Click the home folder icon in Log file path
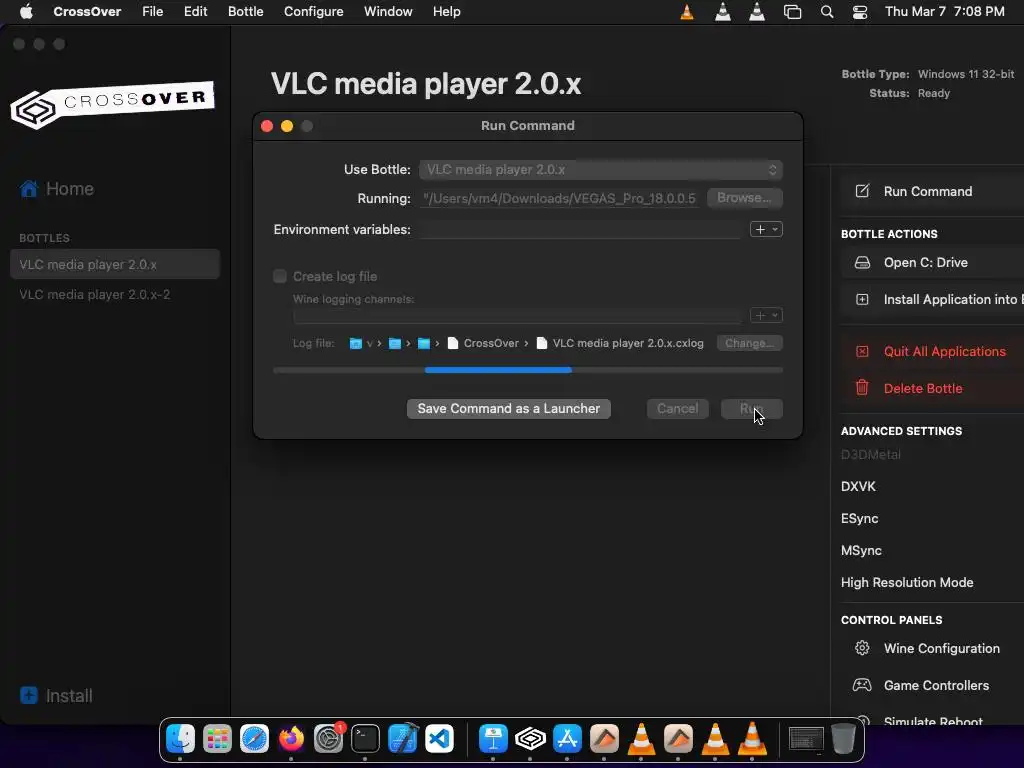This screenshot has height=768, width=1024. [x=356, y=344]
